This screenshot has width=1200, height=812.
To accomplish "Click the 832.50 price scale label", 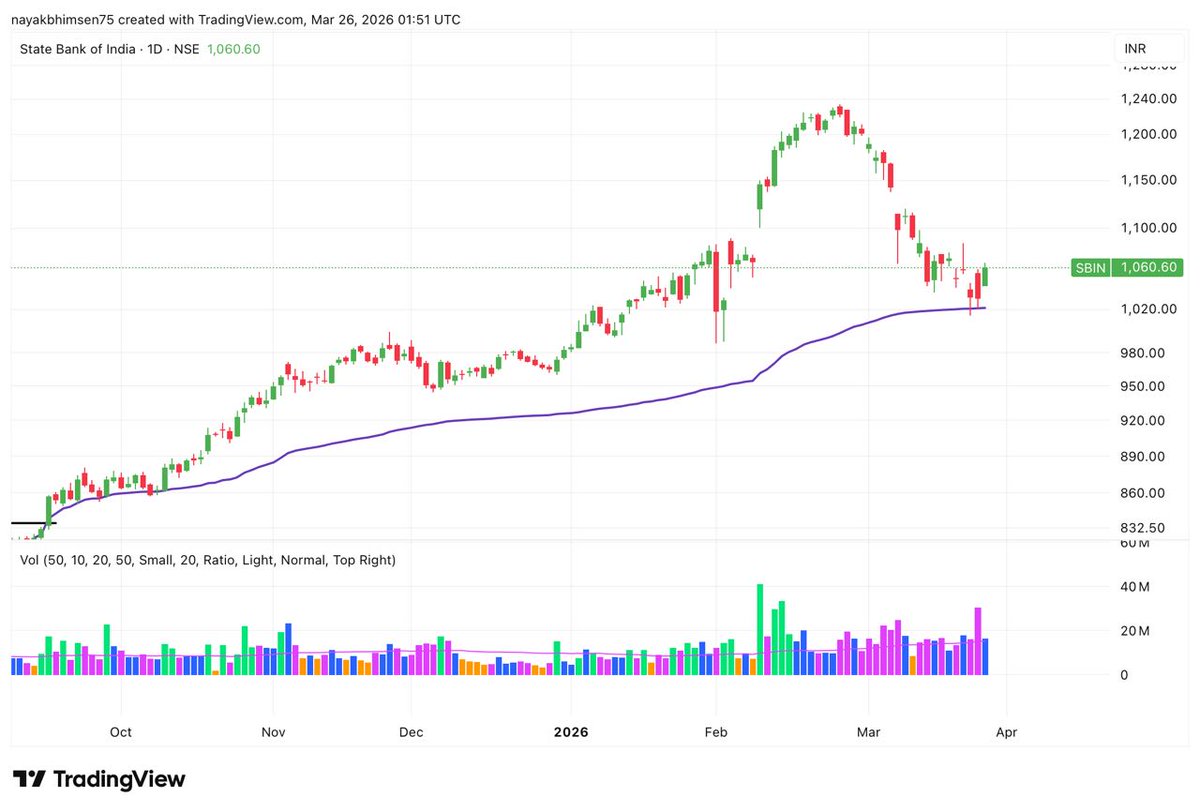I will (x=1142, y=527).
